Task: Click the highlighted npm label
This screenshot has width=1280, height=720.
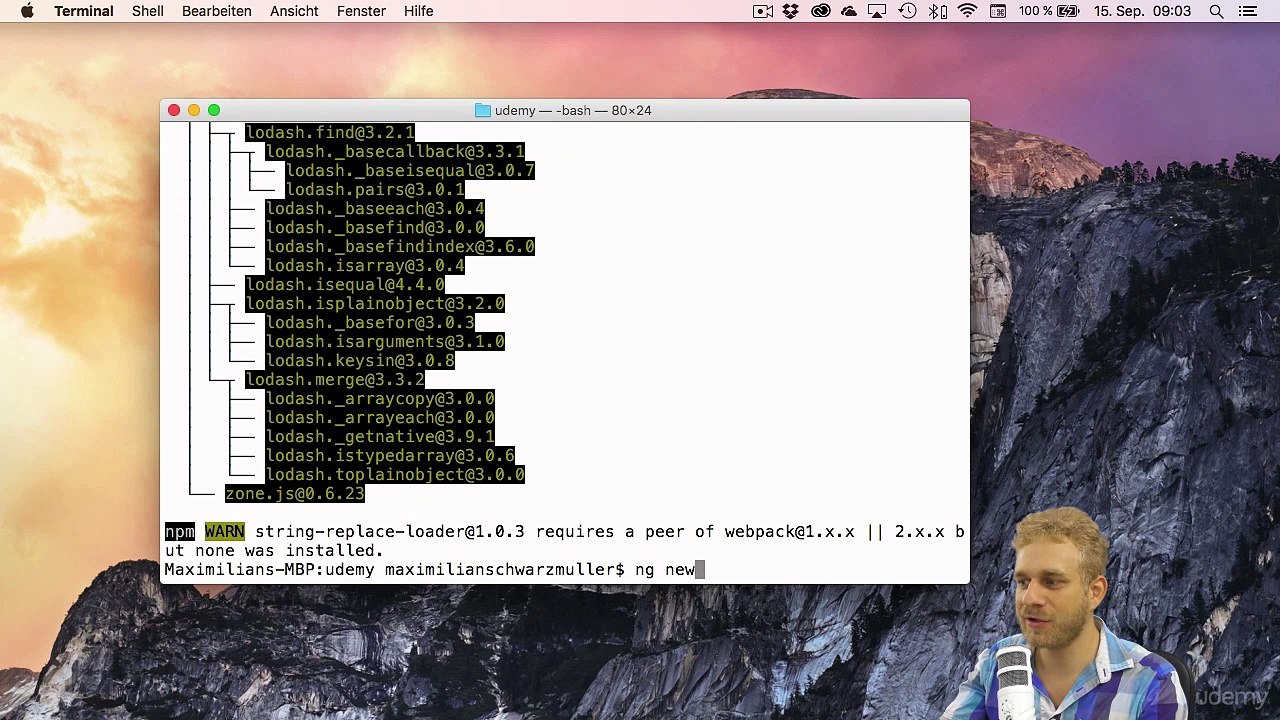Action: [180, 531]
